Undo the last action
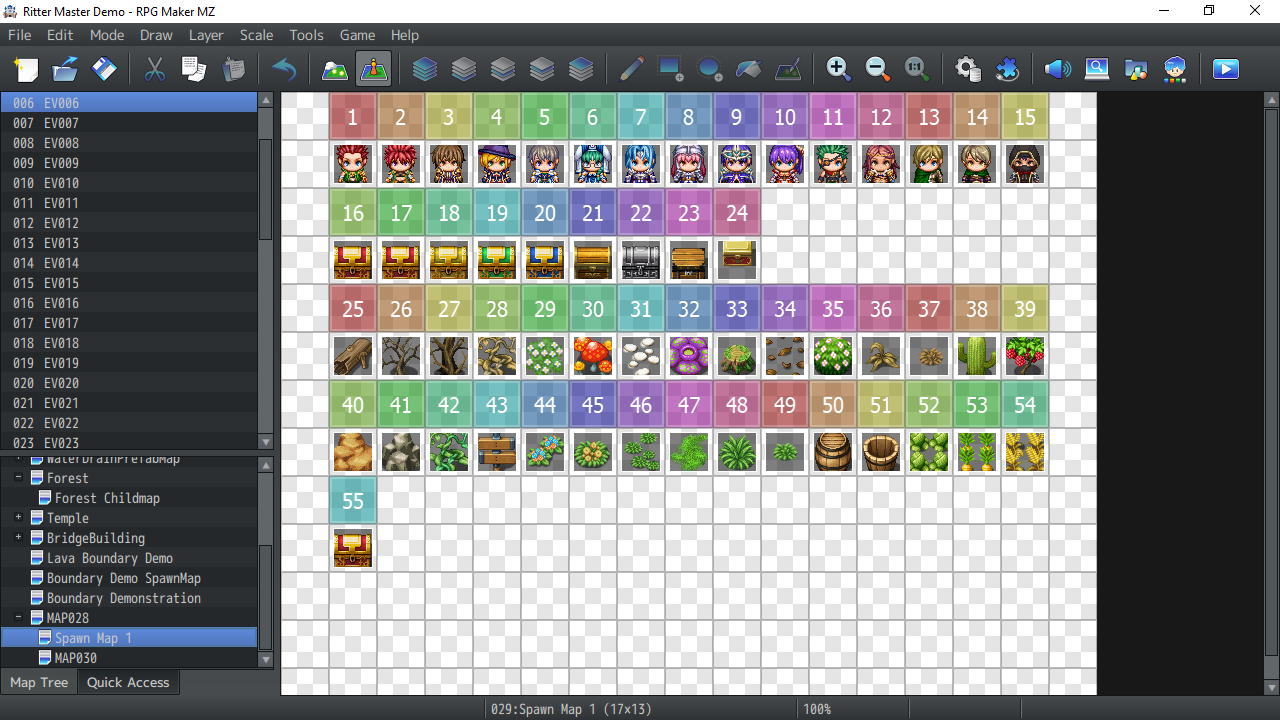This screenshot has height=720, width=1280. click(x=284, y=69)
